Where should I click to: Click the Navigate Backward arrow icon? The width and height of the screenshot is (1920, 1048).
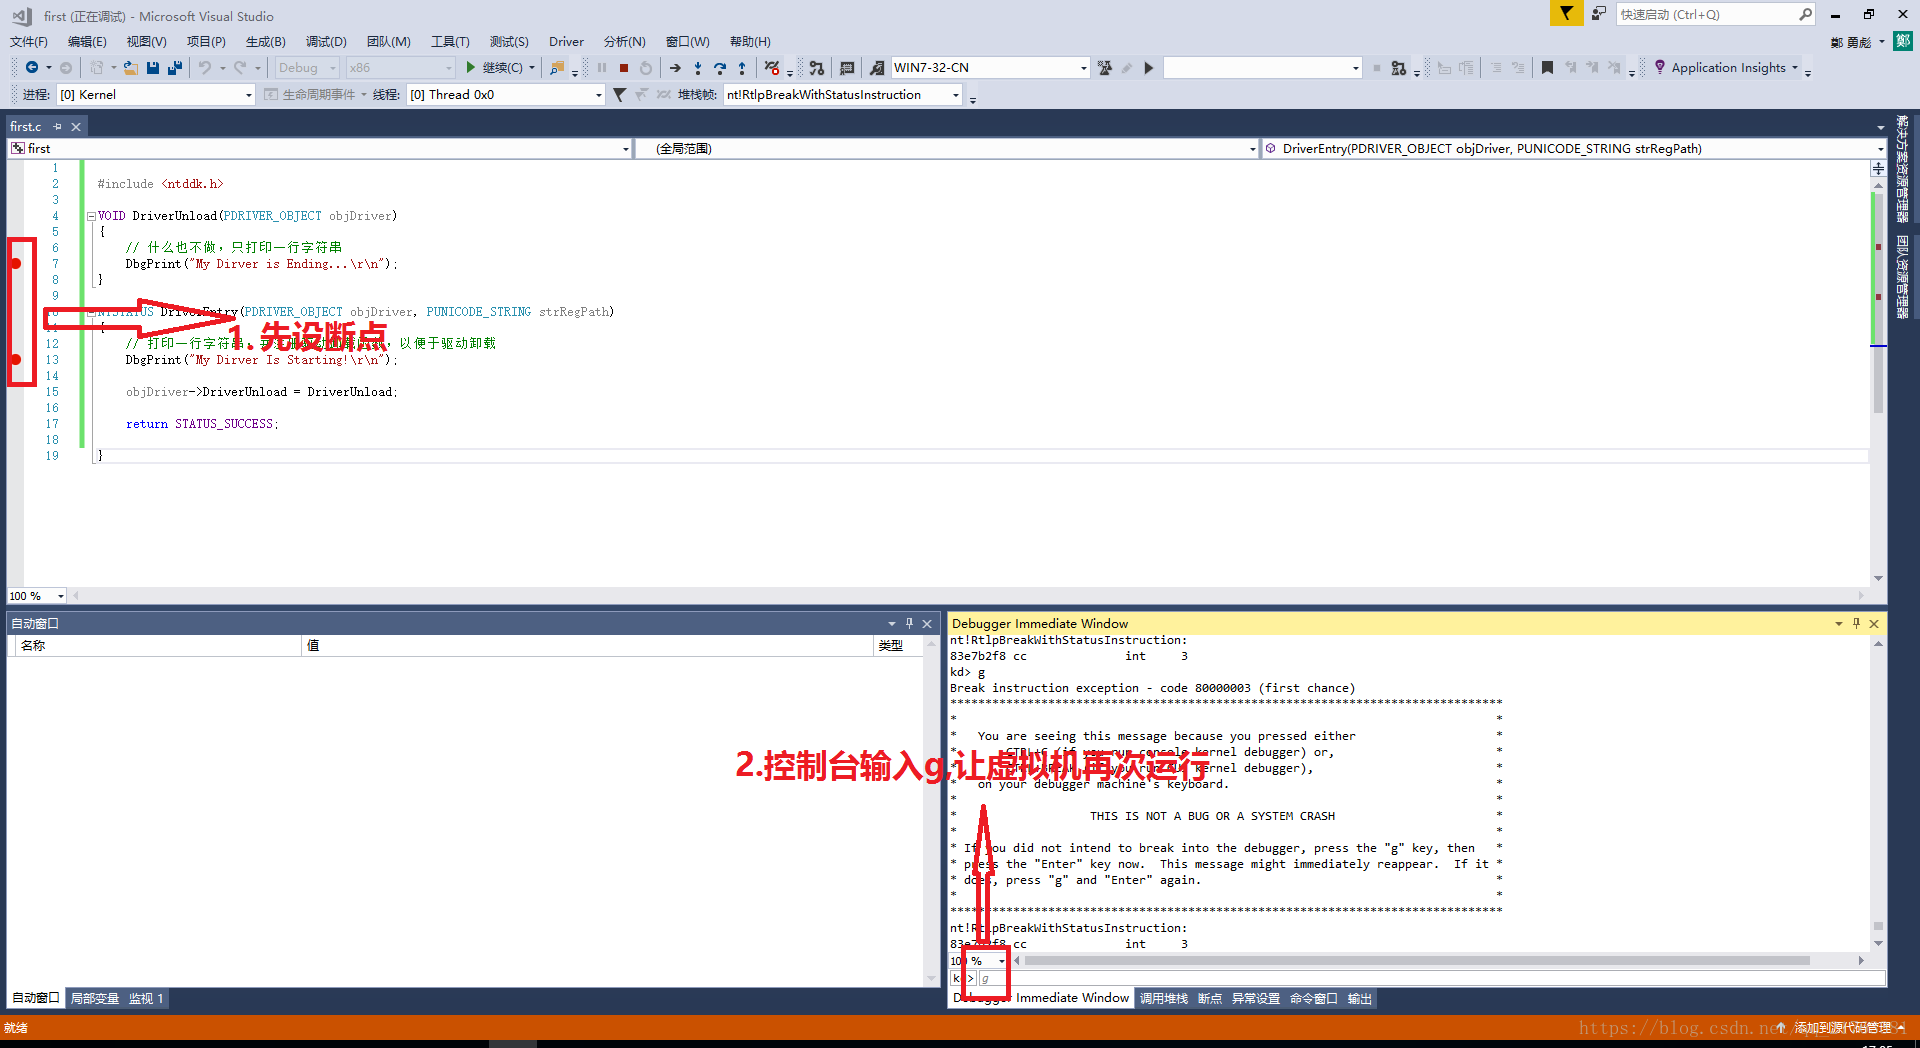[32, 68]
